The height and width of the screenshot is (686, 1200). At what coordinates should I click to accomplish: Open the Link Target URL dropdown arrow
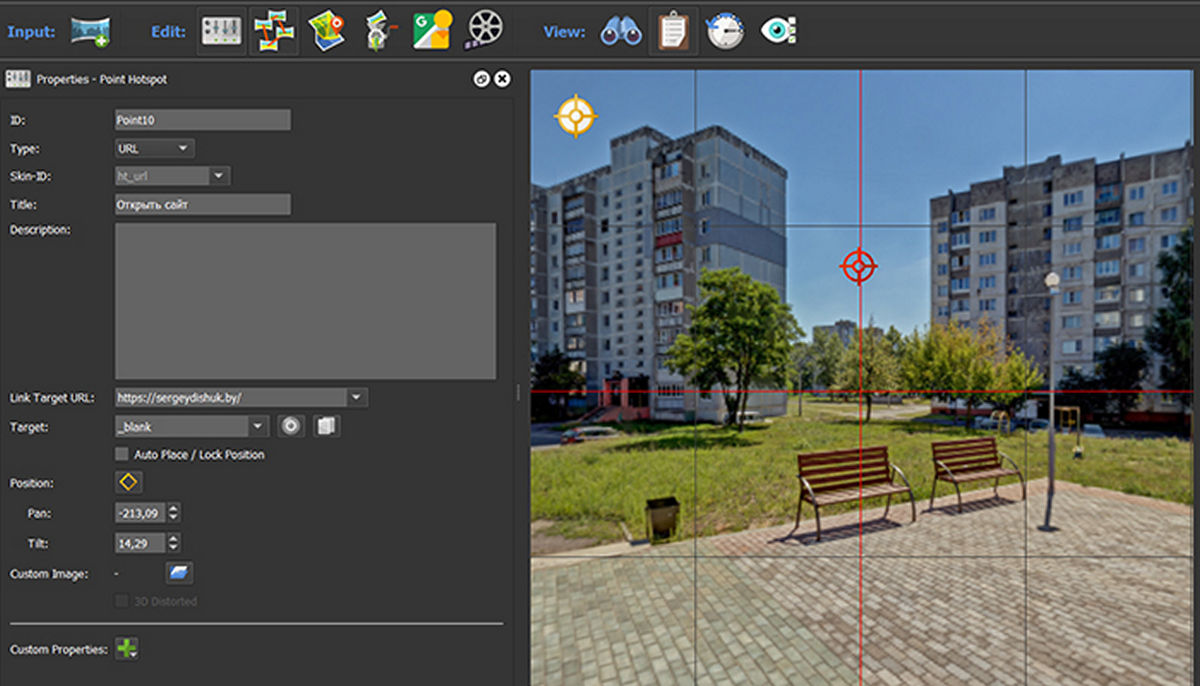pos(357,397)
